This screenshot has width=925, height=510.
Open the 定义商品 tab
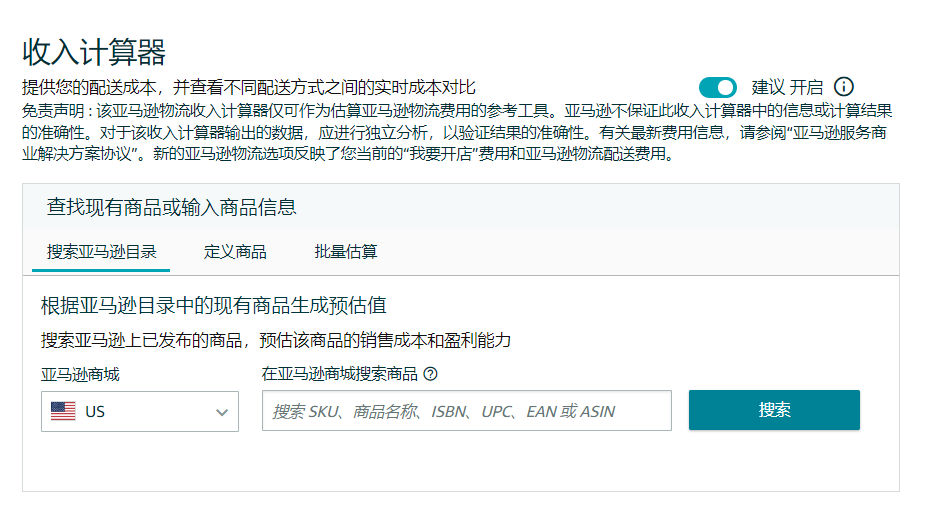[235, 251]
